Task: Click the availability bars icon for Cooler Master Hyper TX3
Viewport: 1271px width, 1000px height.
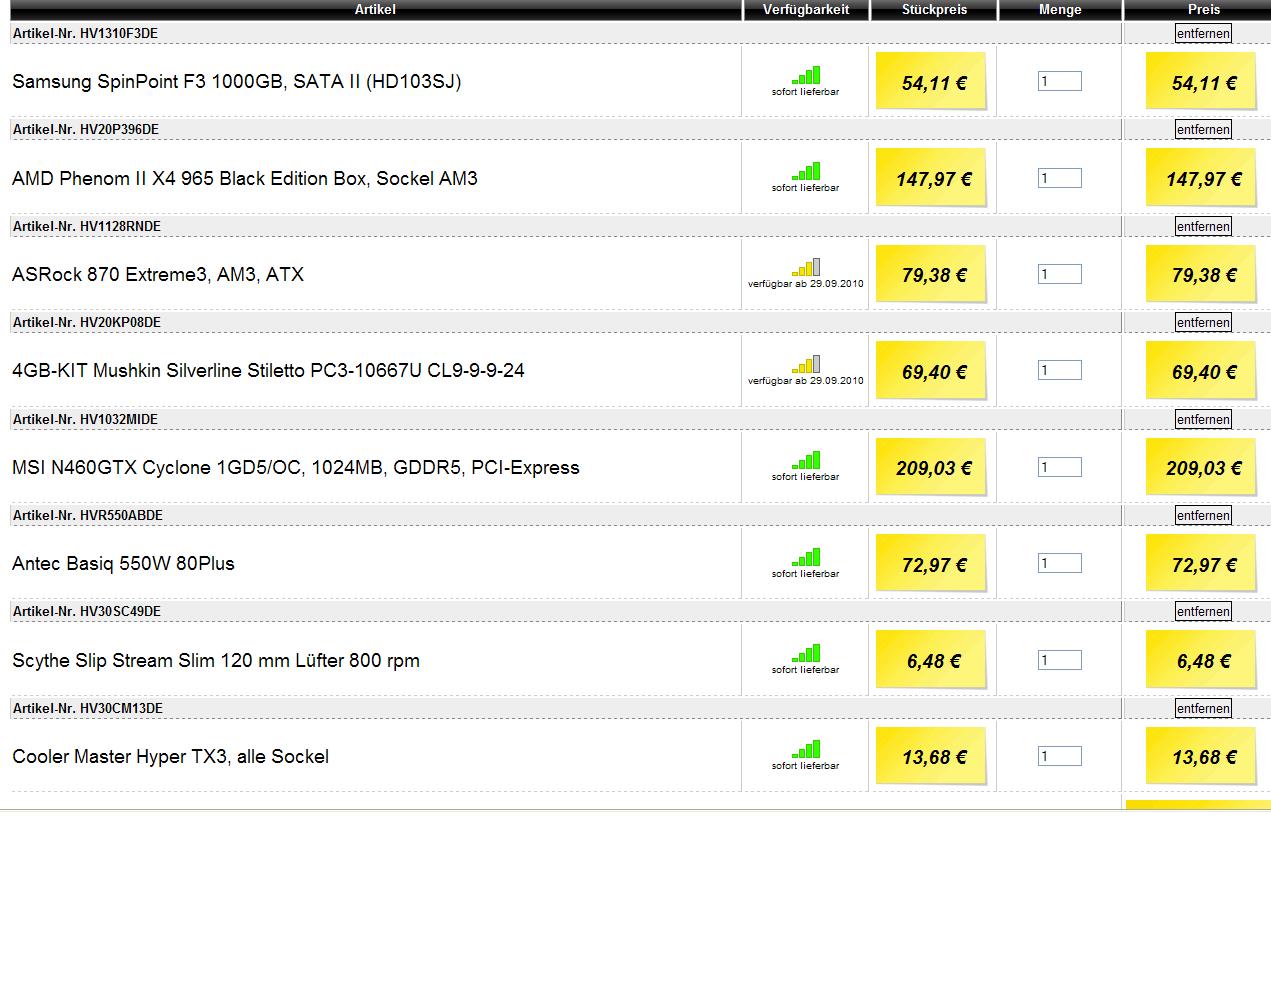Action: pyautogui.click(x=806, y=750)
